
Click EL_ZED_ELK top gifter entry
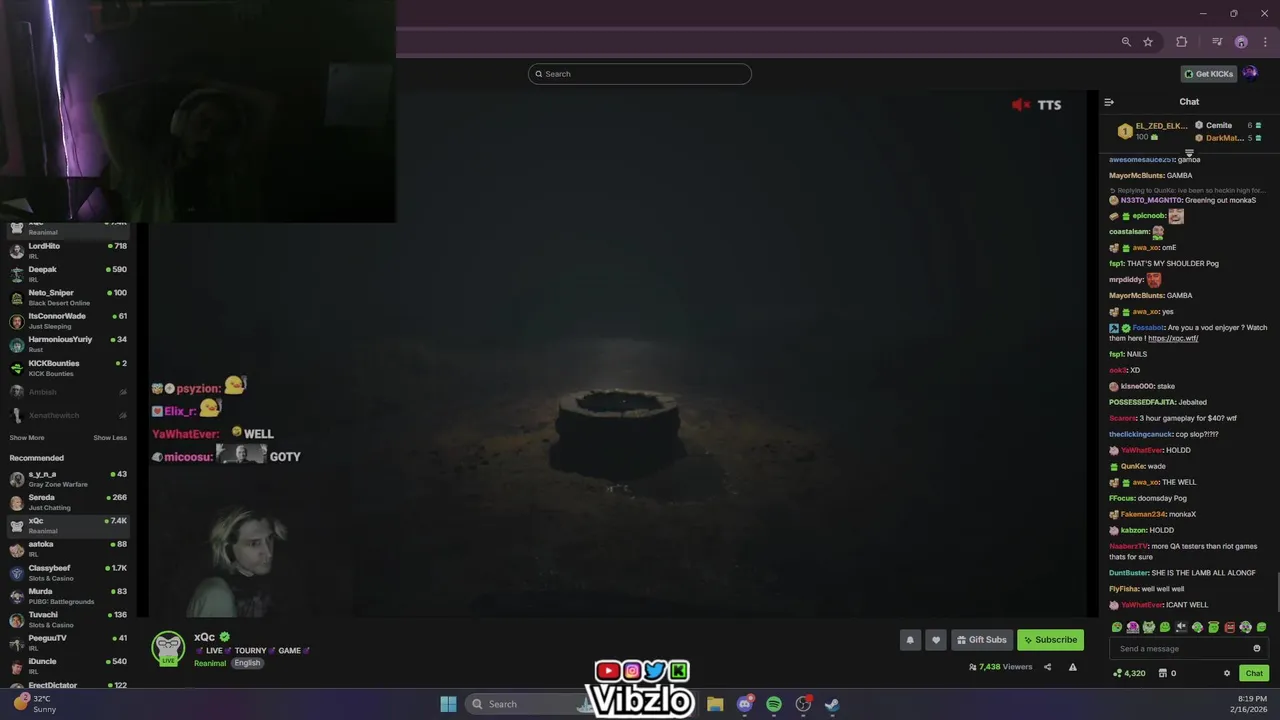(1153, 131)
